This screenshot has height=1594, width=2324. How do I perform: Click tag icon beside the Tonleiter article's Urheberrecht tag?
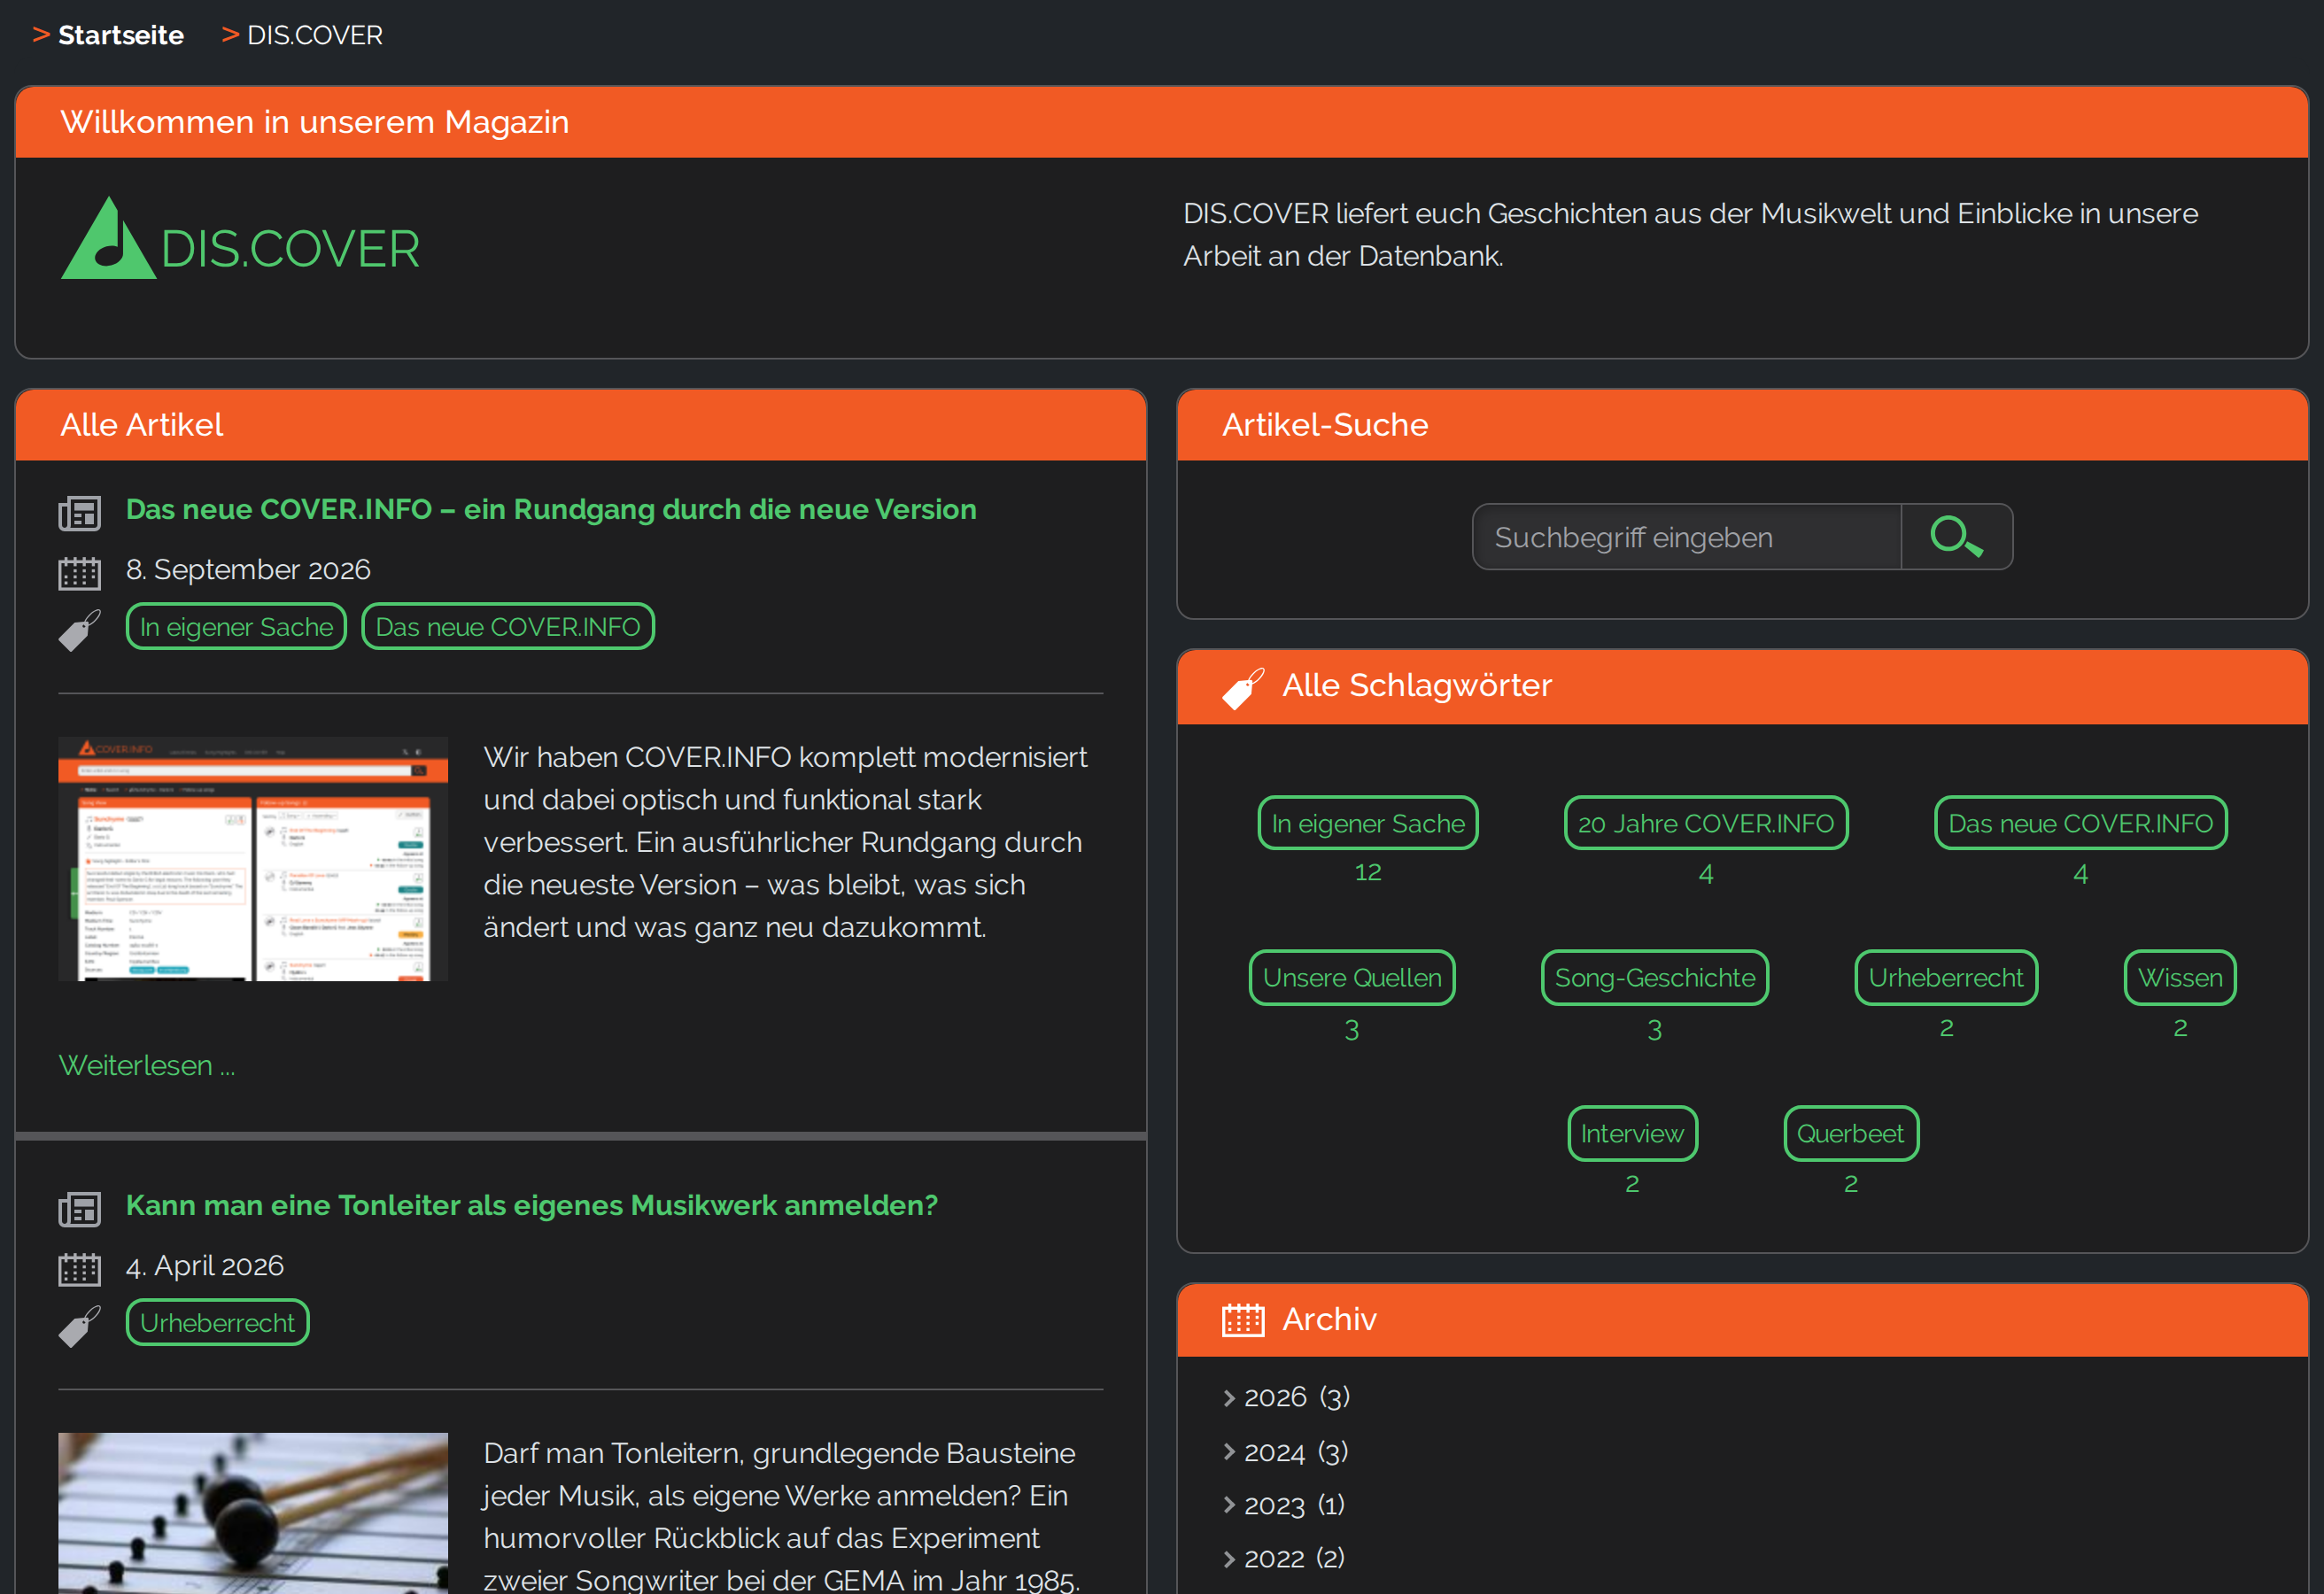coord(79,1326)
